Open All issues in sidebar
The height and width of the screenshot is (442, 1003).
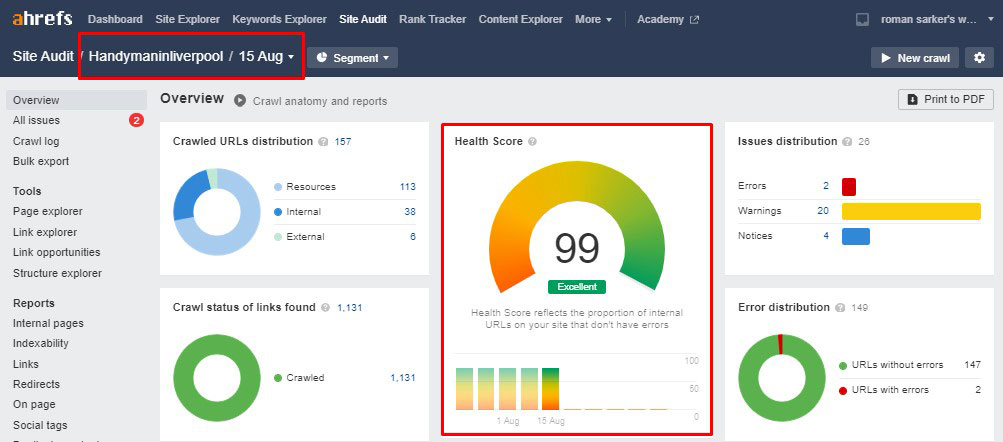37,121
